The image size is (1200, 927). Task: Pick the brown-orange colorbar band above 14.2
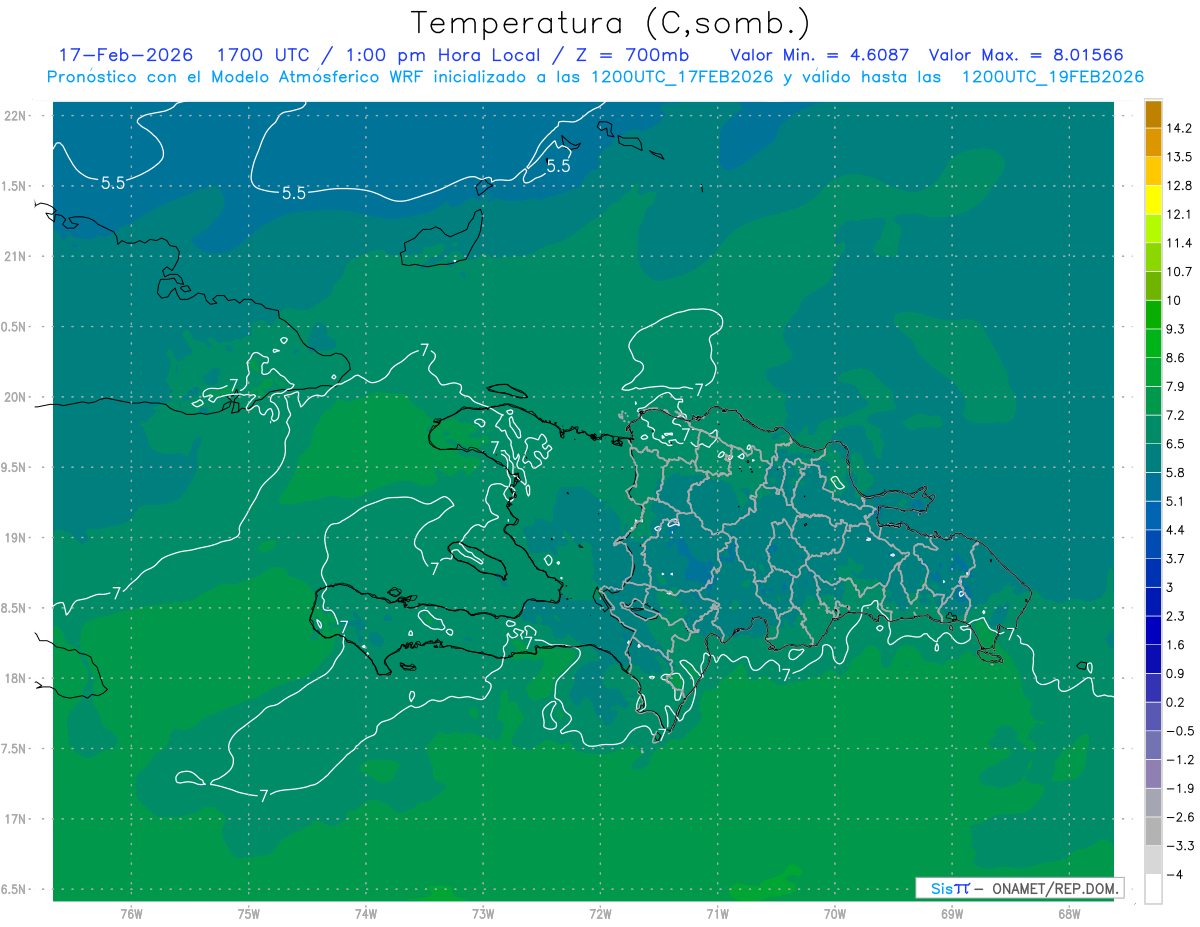pos(1153,114)
